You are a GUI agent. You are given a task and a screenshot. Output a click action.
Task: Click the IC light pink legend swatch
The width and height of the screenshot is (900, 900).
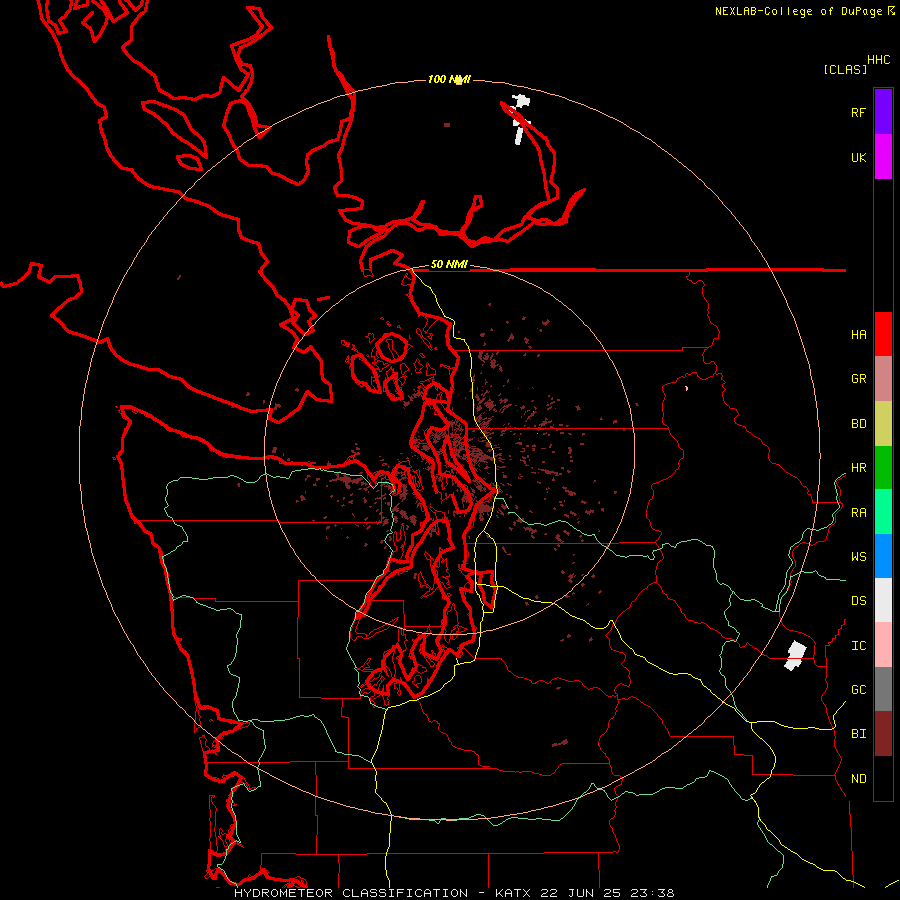pos(883,645)
